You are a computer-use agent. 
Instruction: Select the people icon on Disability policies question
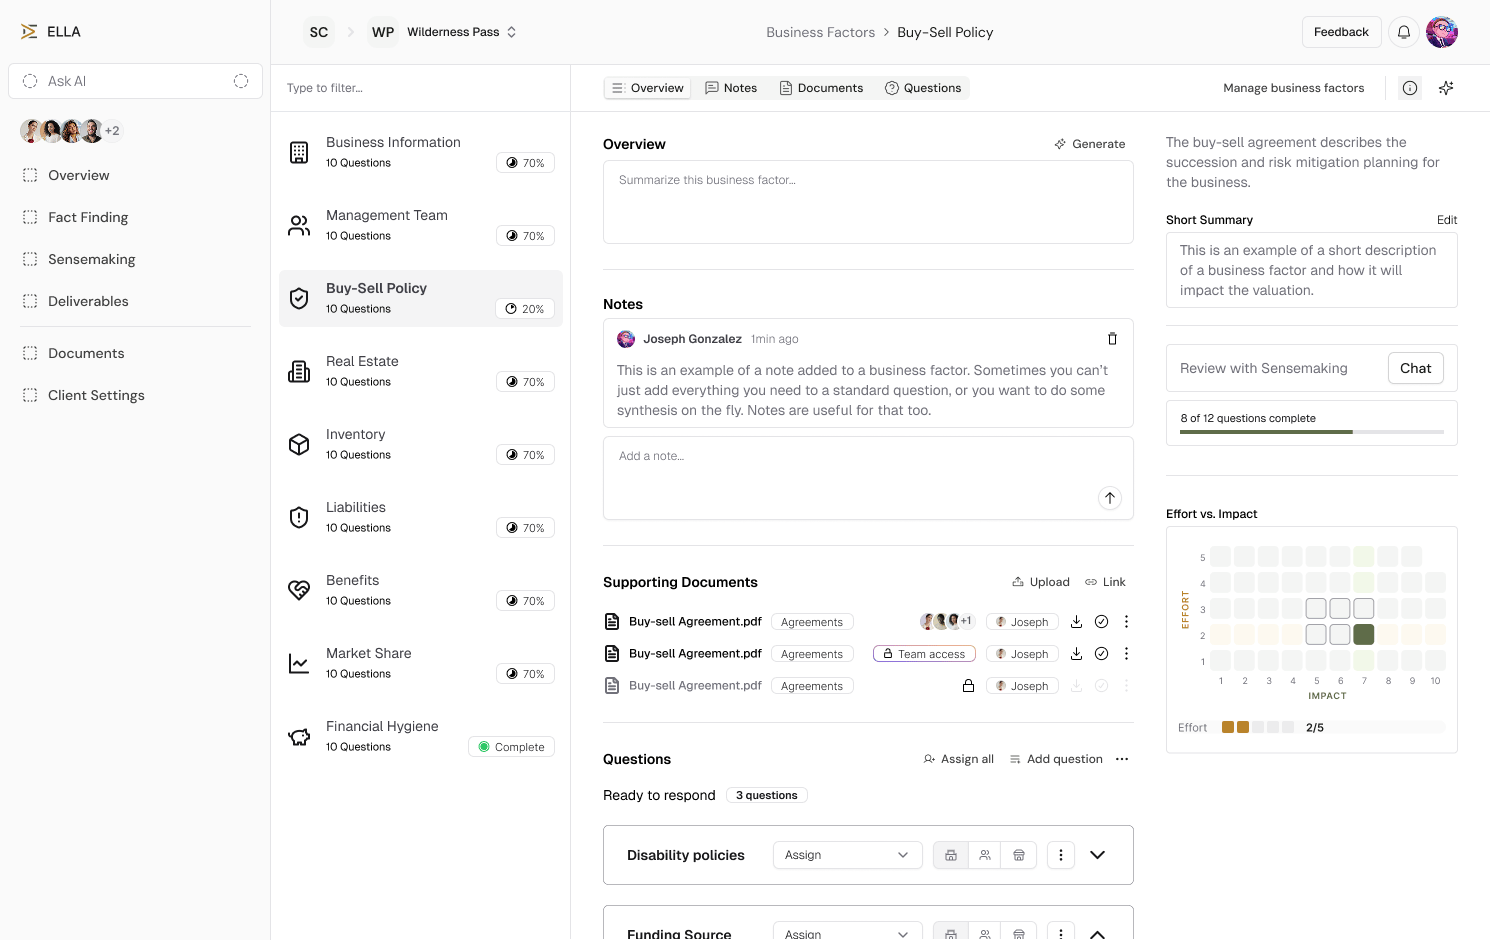(985, 855)
